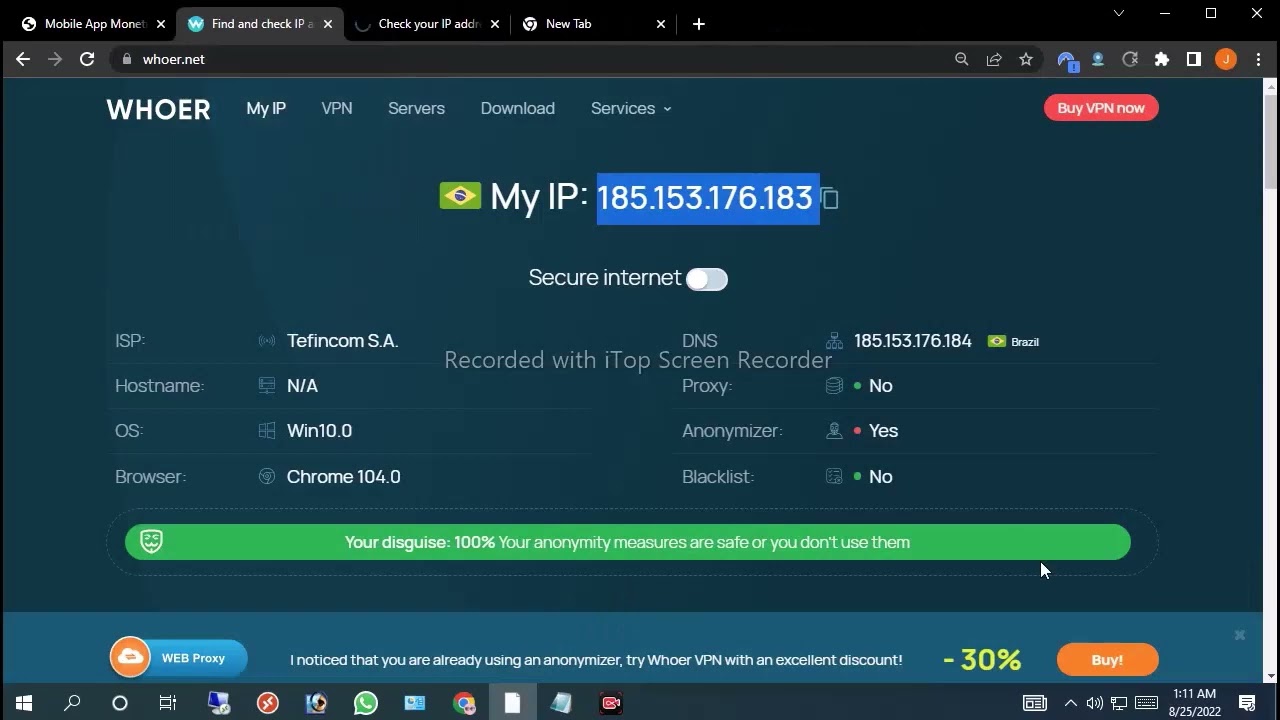Open WhatsApp from the taskbar

click(366, 703)
